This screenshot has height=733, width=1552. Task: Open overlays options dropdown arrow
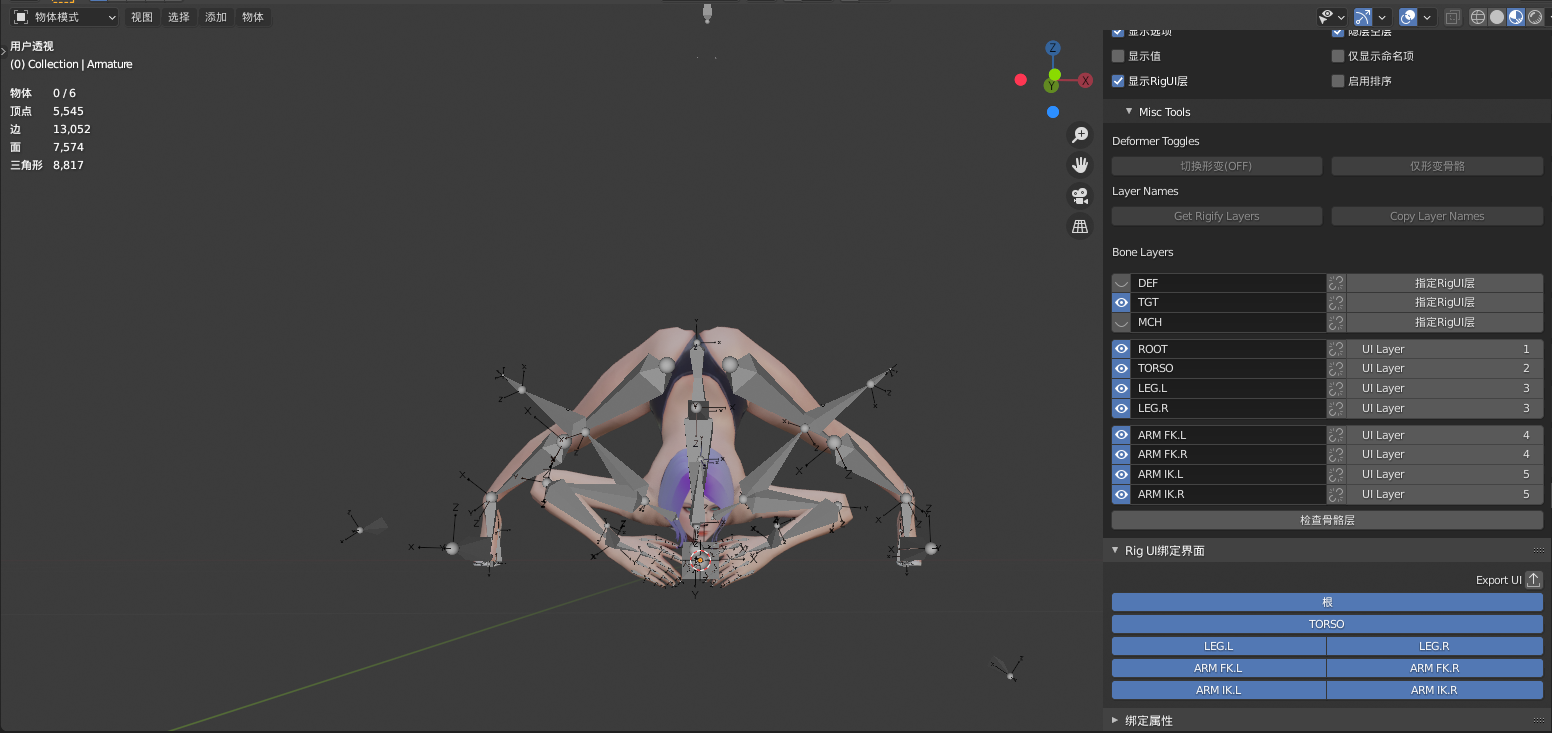tap(1429, 17)
